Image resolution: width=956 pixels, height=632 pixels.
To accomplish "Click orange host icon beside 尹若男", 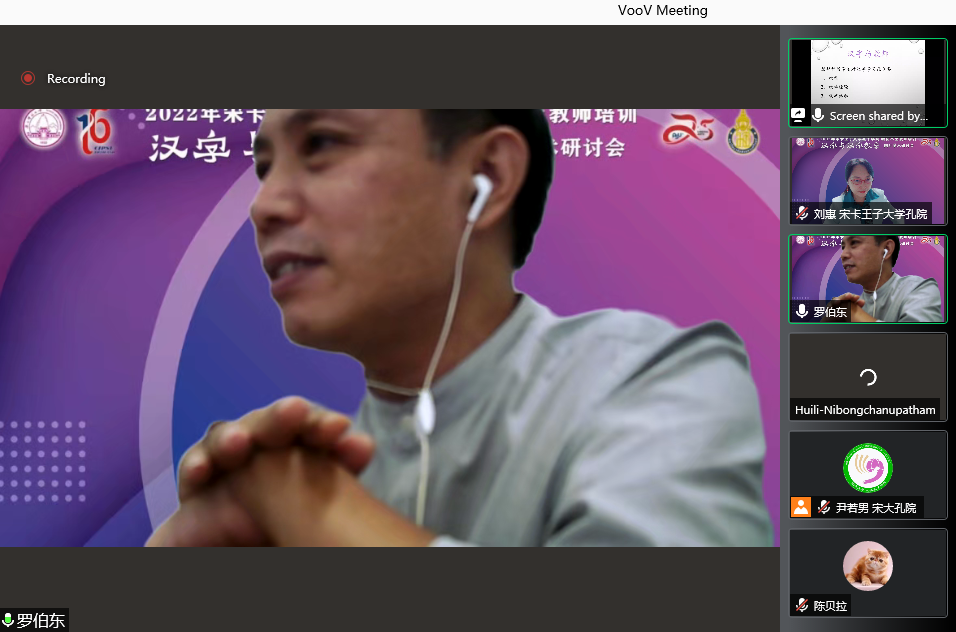I will point(801,507).
